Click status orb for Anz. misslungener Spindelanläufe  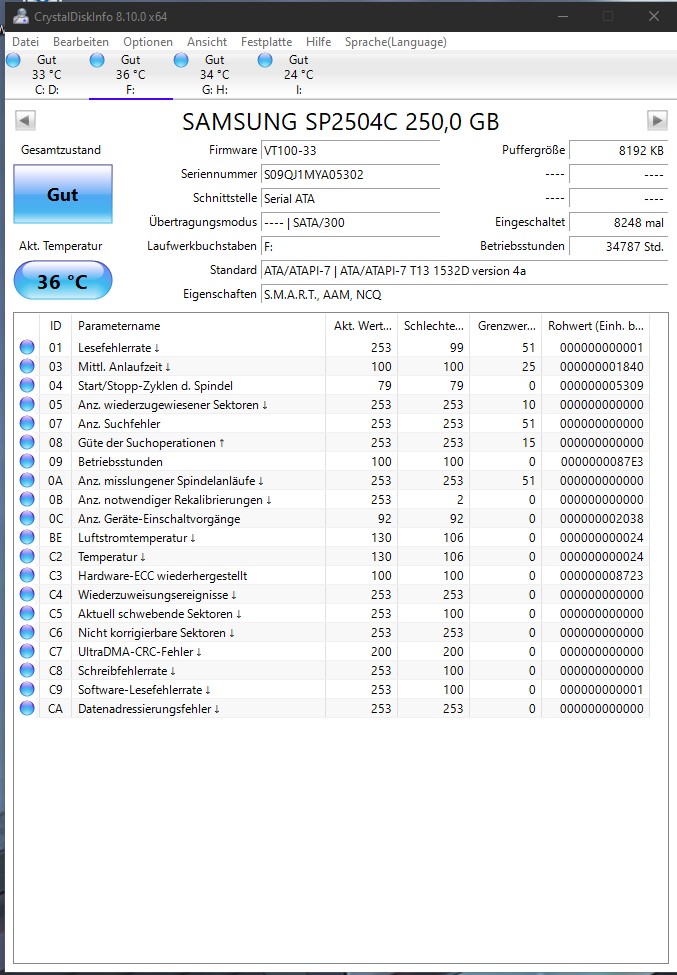27,480
